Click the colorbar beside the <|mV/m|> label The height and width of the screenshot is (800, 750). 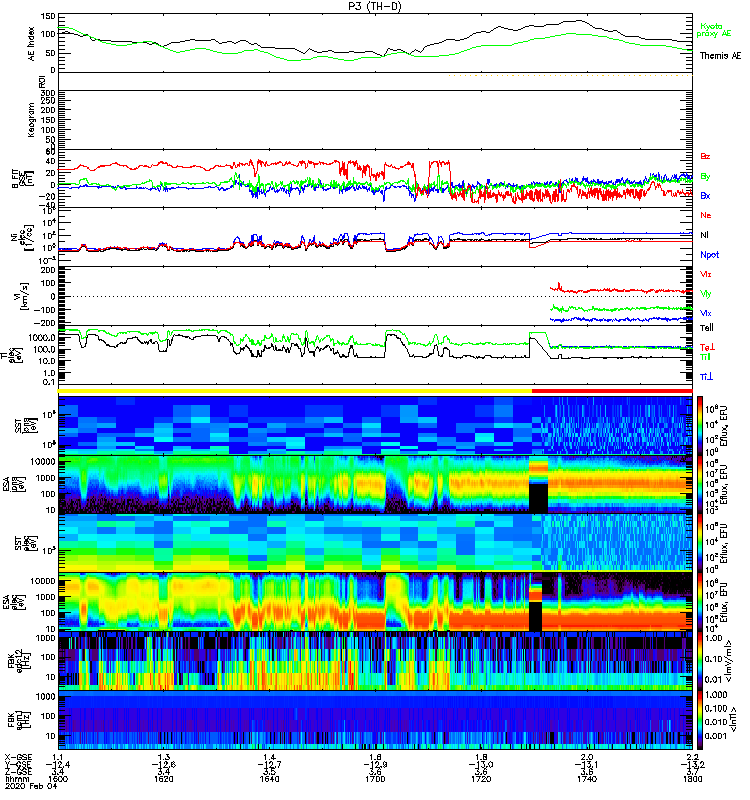click(699, 661)
